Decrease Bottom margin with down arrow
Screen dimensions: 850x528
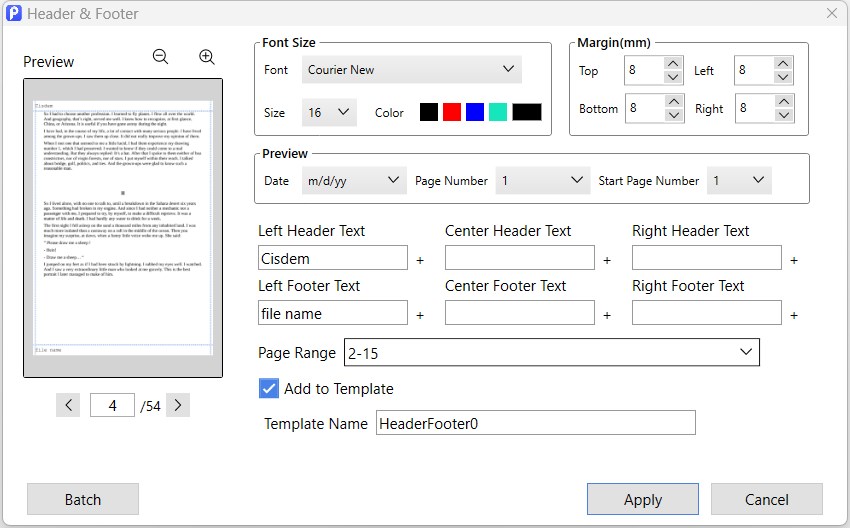674,115
